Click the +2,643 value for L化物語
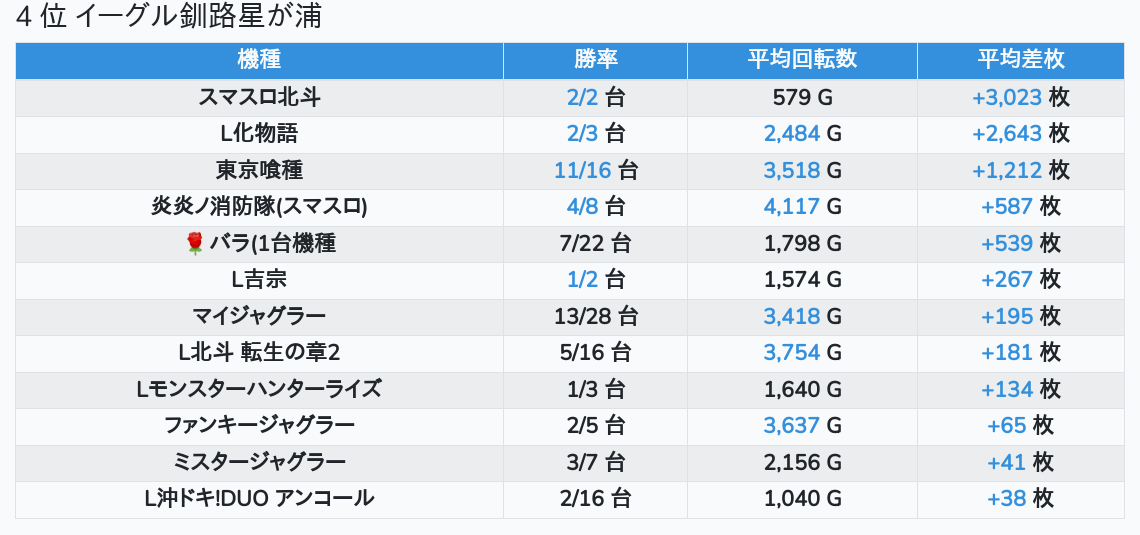 (x=1006, y=134)
